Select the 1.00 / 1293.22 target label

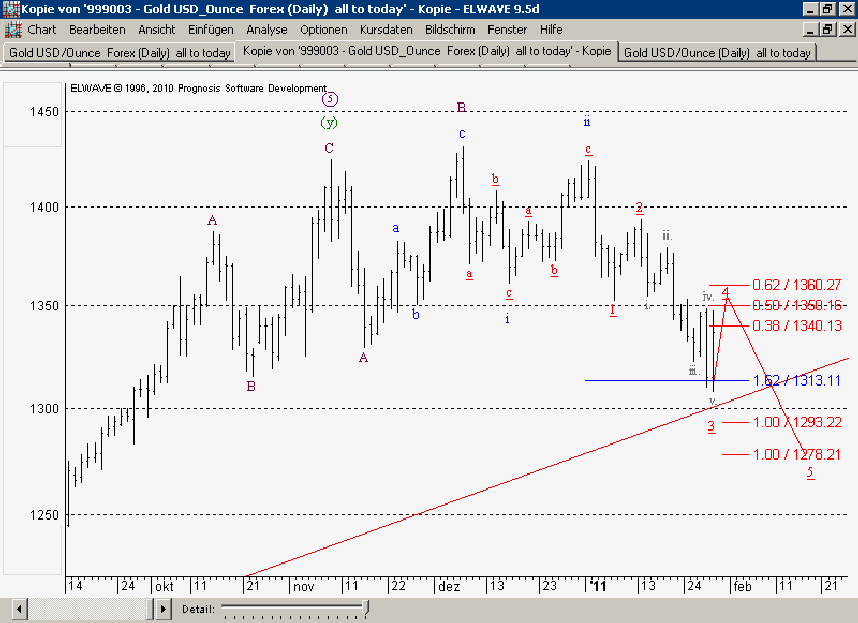coord(796,422)
